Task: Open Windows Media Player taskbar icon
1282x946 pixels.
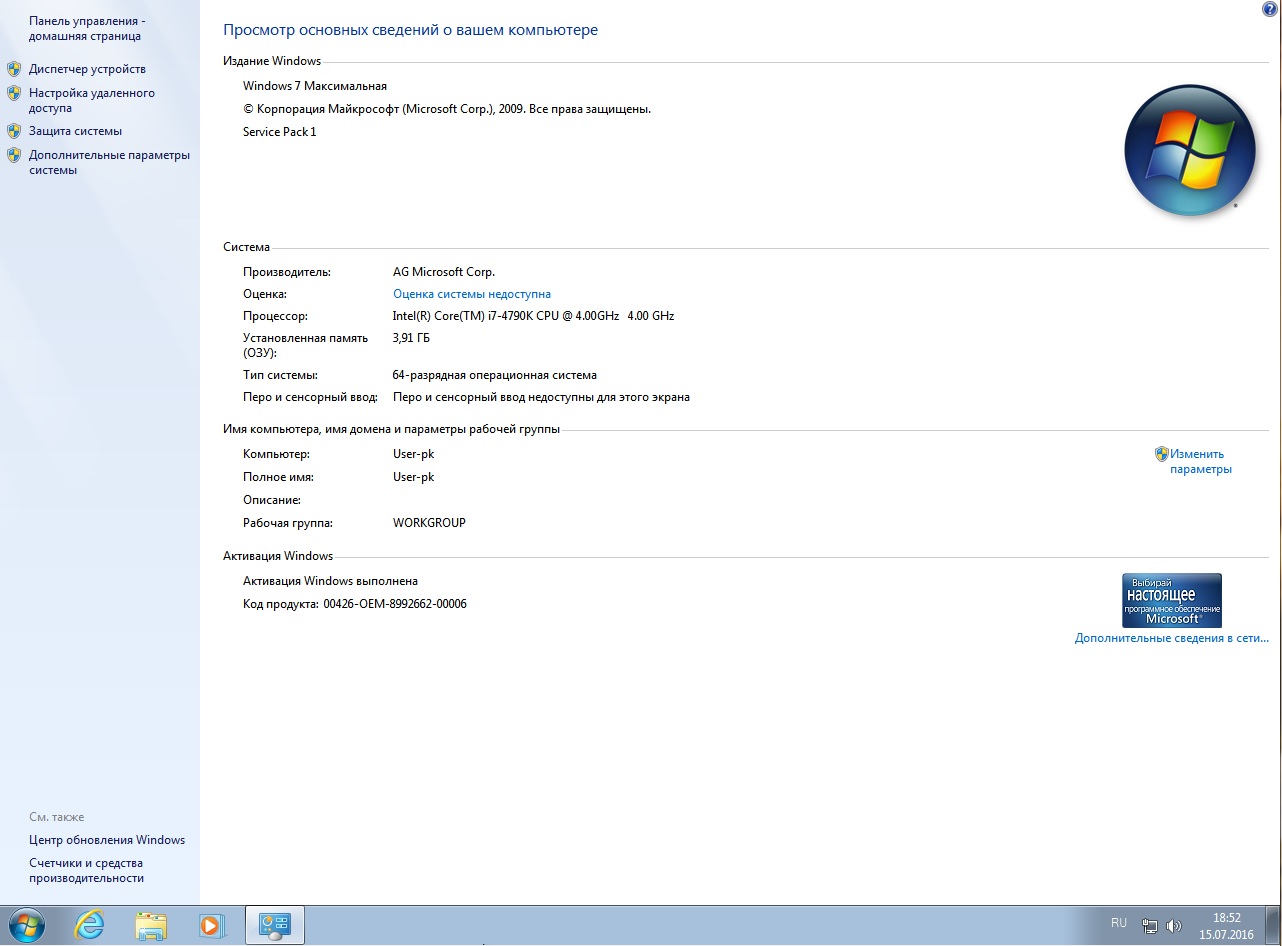Action: coord(211,925)
